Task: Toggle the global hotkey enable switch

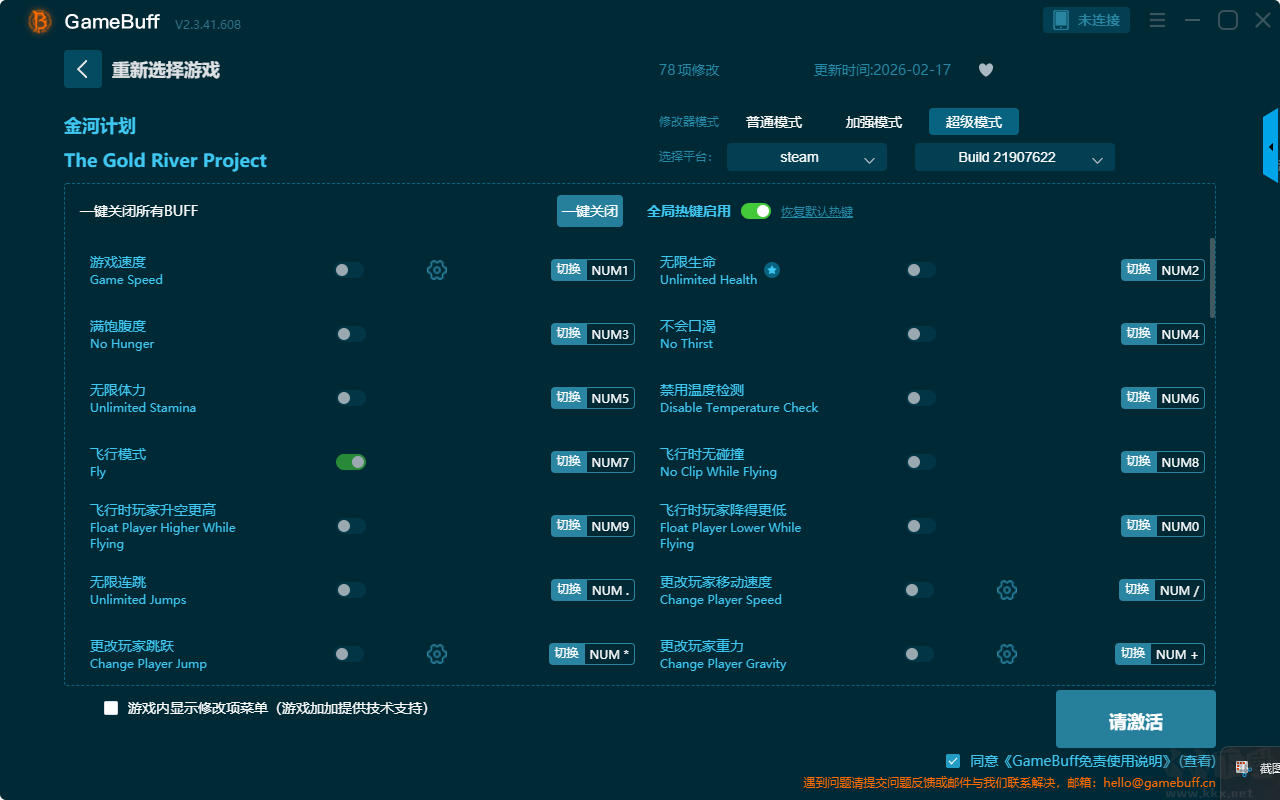Action: click(x=756, y=211)
